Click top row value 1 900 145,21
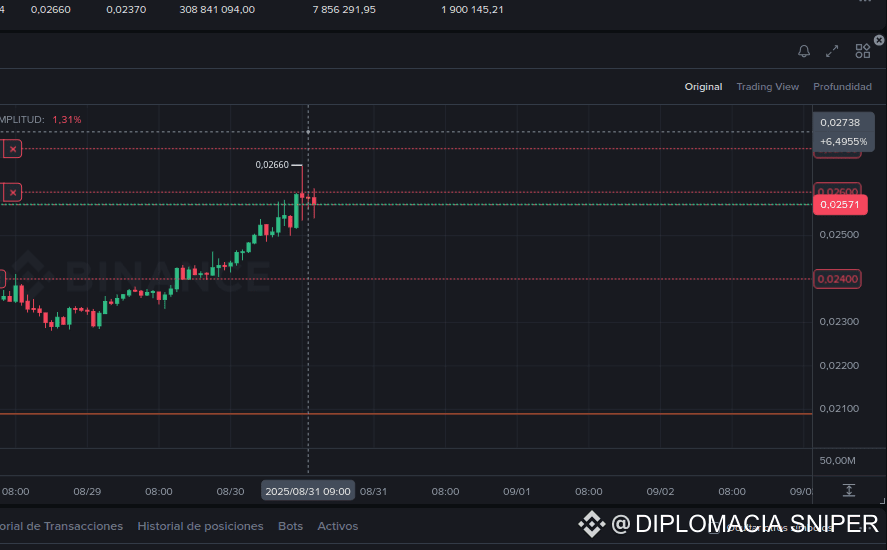887x550 pixels. (472, 10)
